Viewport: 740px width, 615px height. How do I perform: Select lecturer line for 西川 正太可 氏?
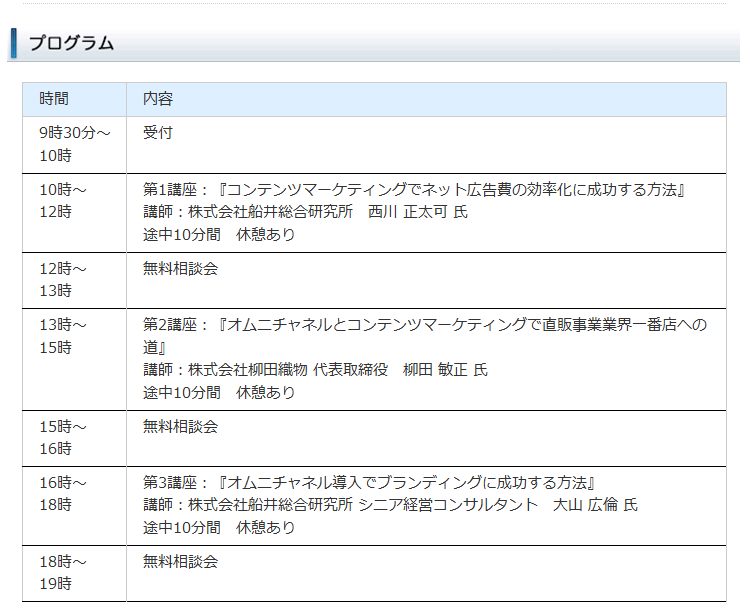point(305,212)
